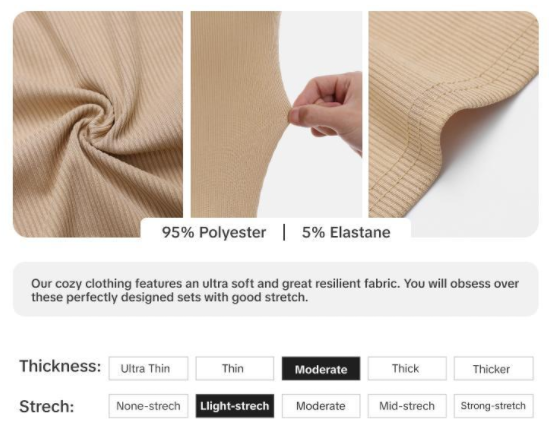Select the Moderate stretch option
The width and height of the screenshot is (549, 429).
tap(321, 406)
